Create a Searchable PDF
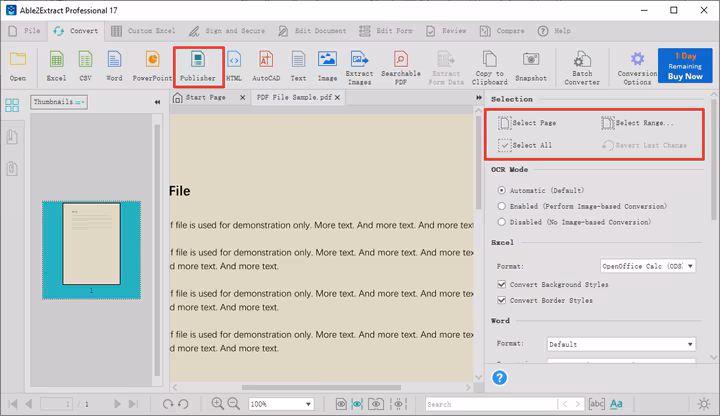The image size is (720, 416). click(401, 68)
